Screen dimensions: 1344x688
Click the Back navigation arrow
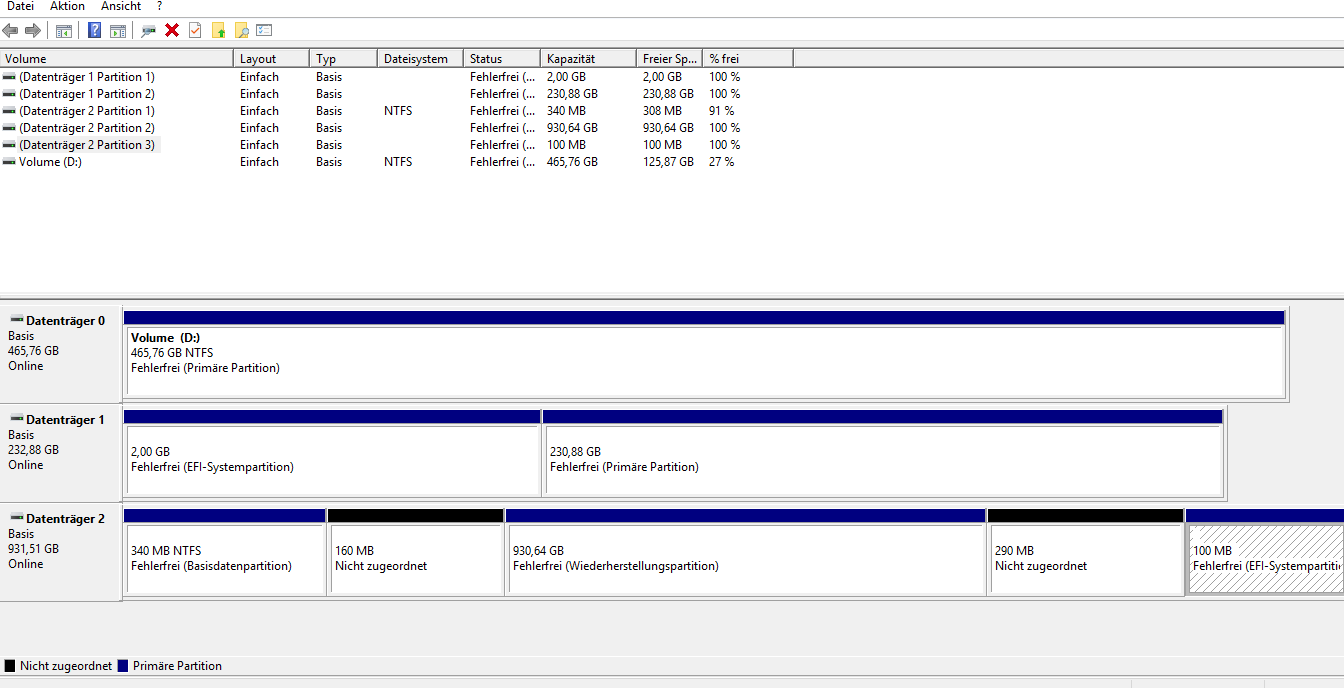coord(9,30)
